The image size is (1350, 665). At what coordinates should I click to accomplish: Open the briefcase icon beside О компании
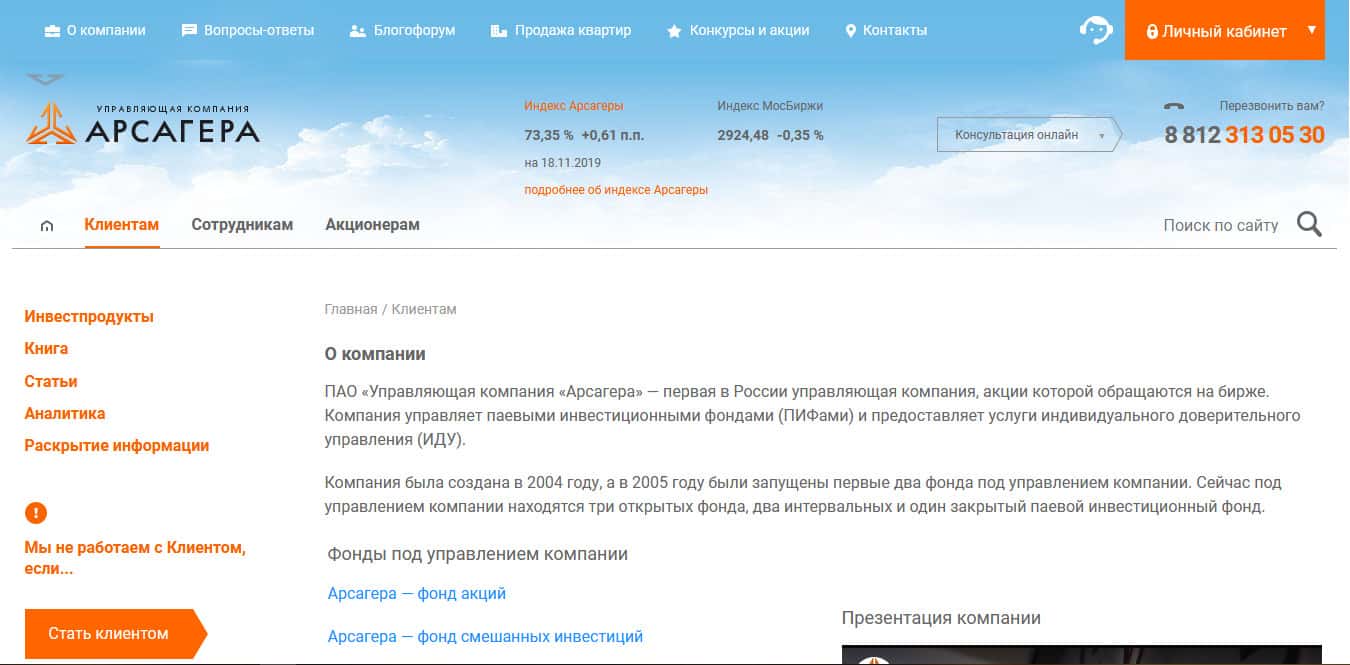(x=52, y=31)
